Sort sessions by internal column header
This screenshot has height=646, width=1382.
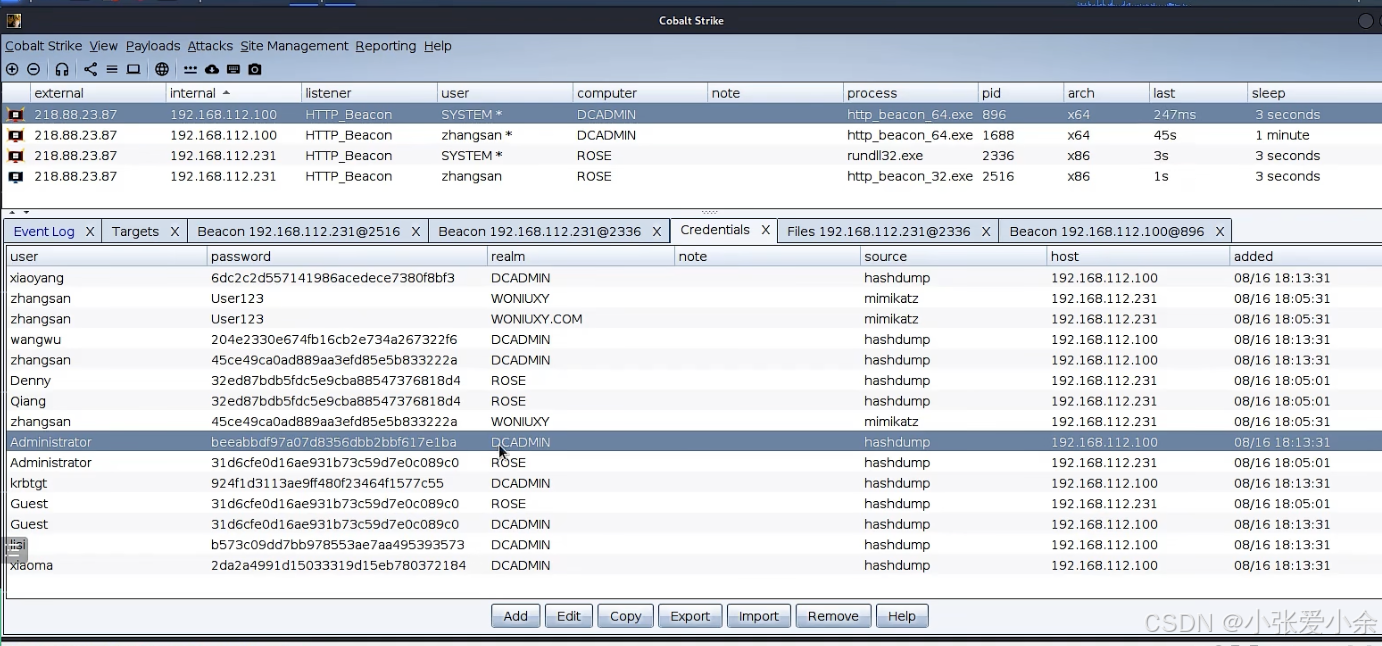(x=233, y=93)
